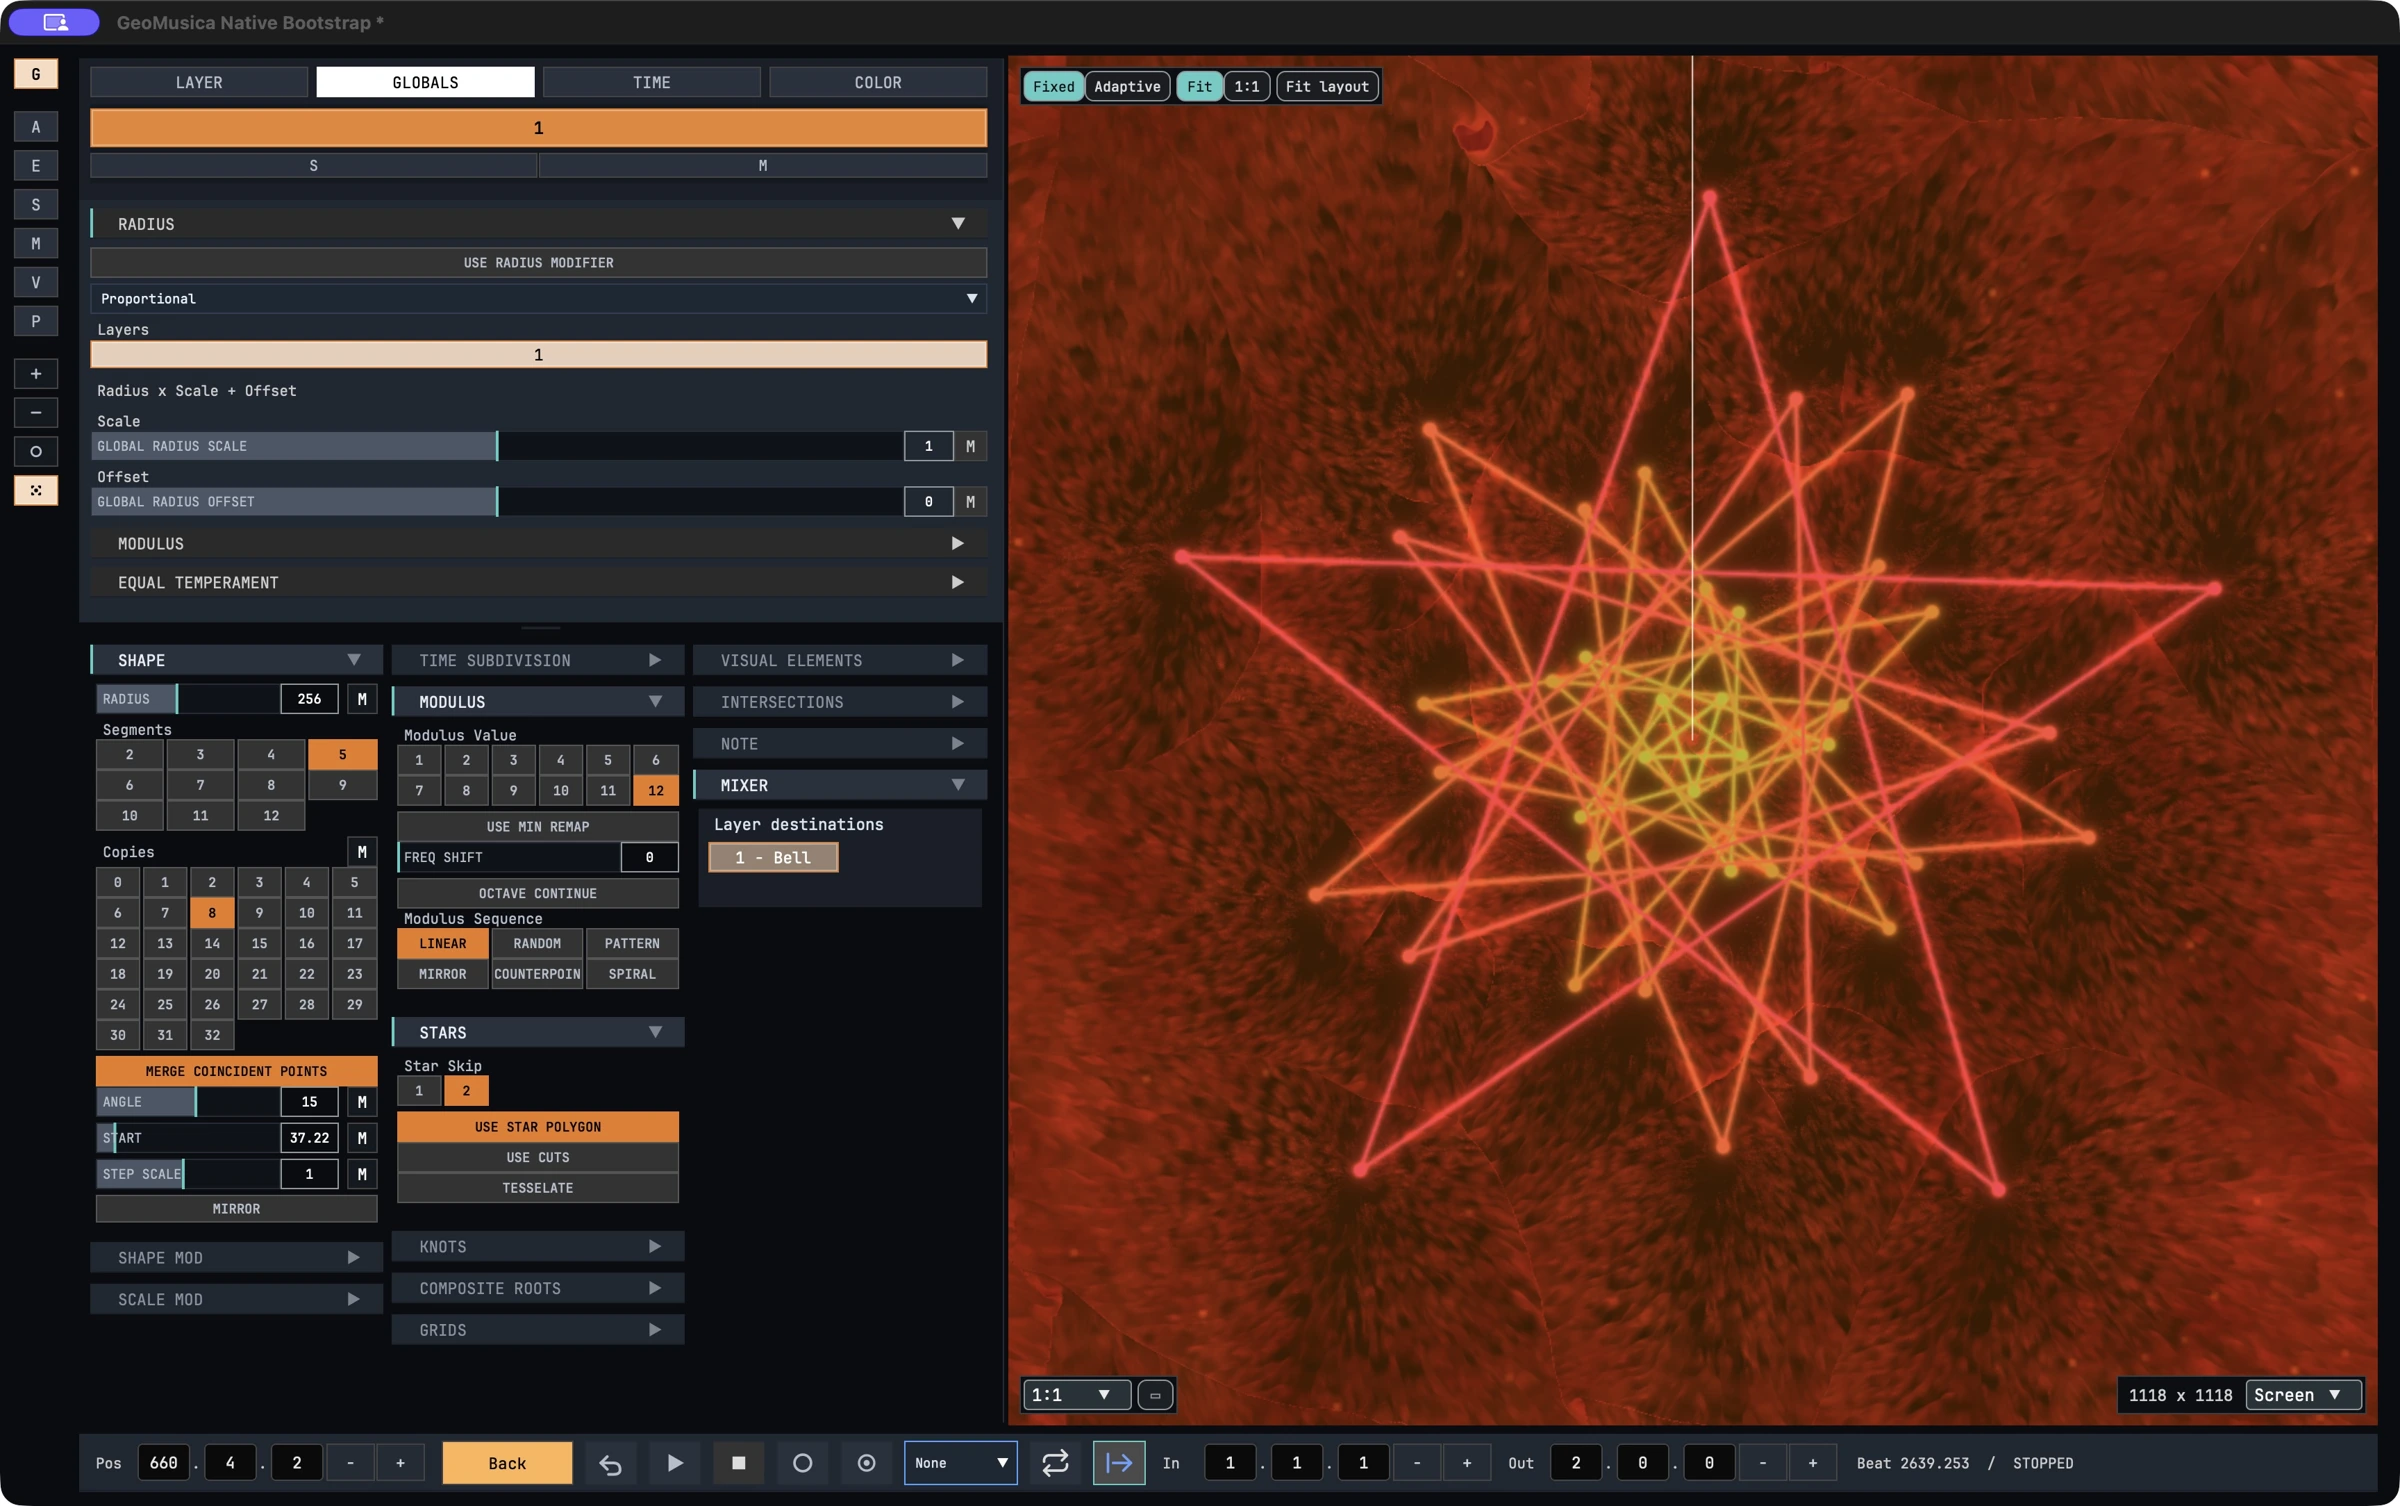Screen dimensions: 2400x1506
Task: Toggle the follow-playhead arrow icon
Action: [x=1119, y=1463]
